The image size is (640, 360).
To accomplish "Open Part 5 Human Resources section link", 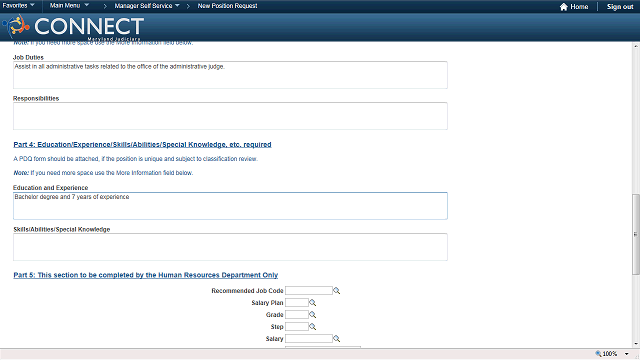I will coord(146,275).
